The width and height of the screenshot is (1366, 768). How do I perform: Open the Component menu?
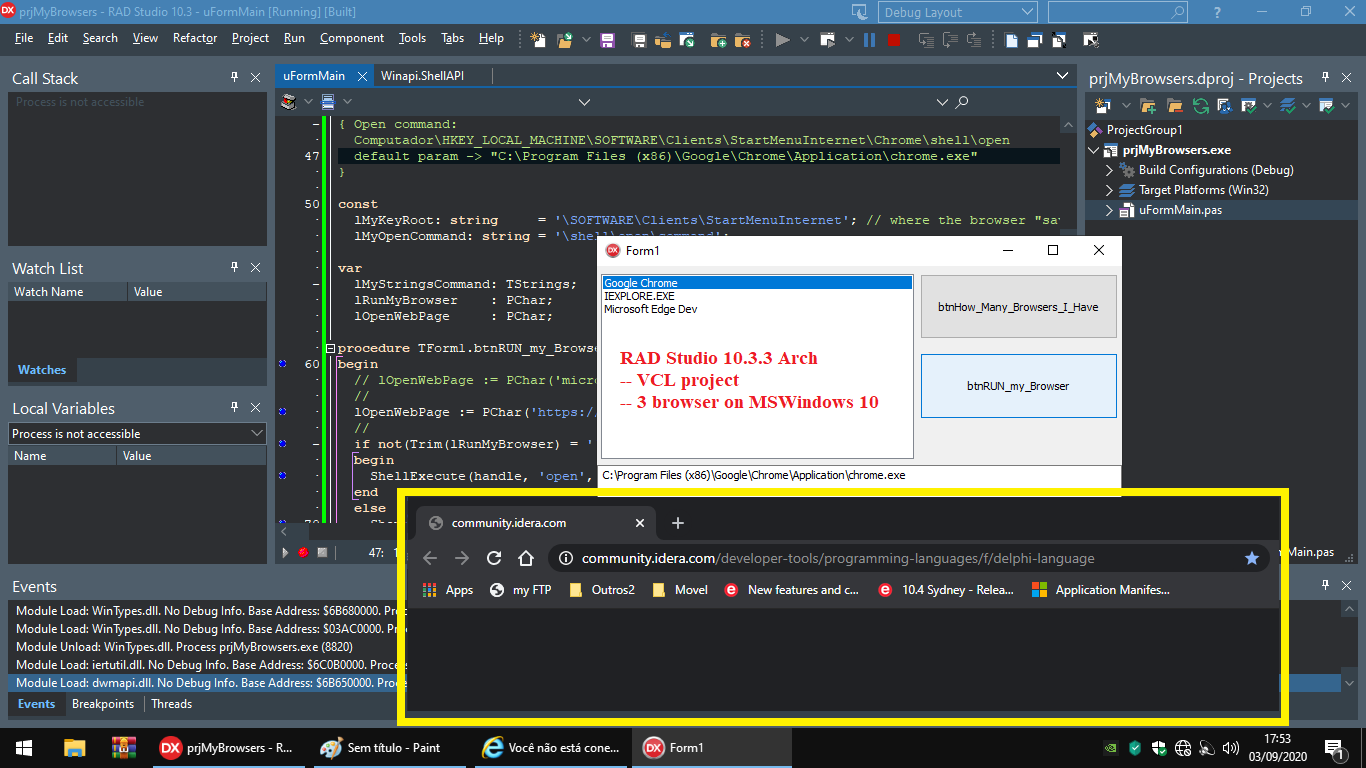point(352,38)
